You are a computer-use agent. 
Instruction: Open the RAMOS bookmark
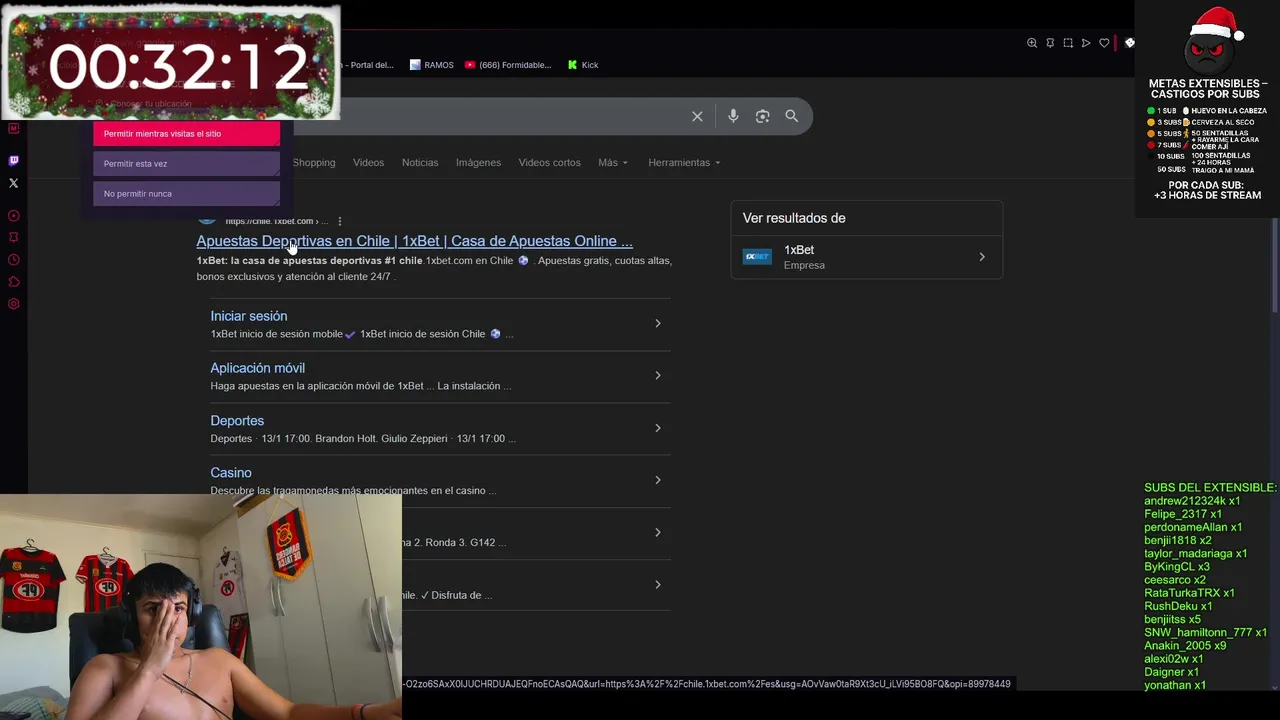[431, 65]
